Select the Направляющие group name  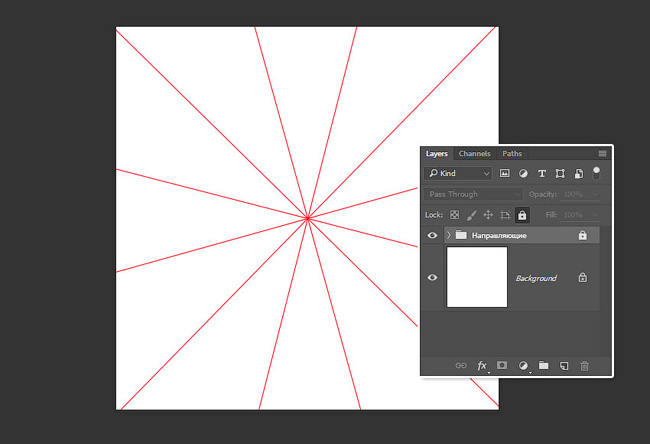point(499,235)
